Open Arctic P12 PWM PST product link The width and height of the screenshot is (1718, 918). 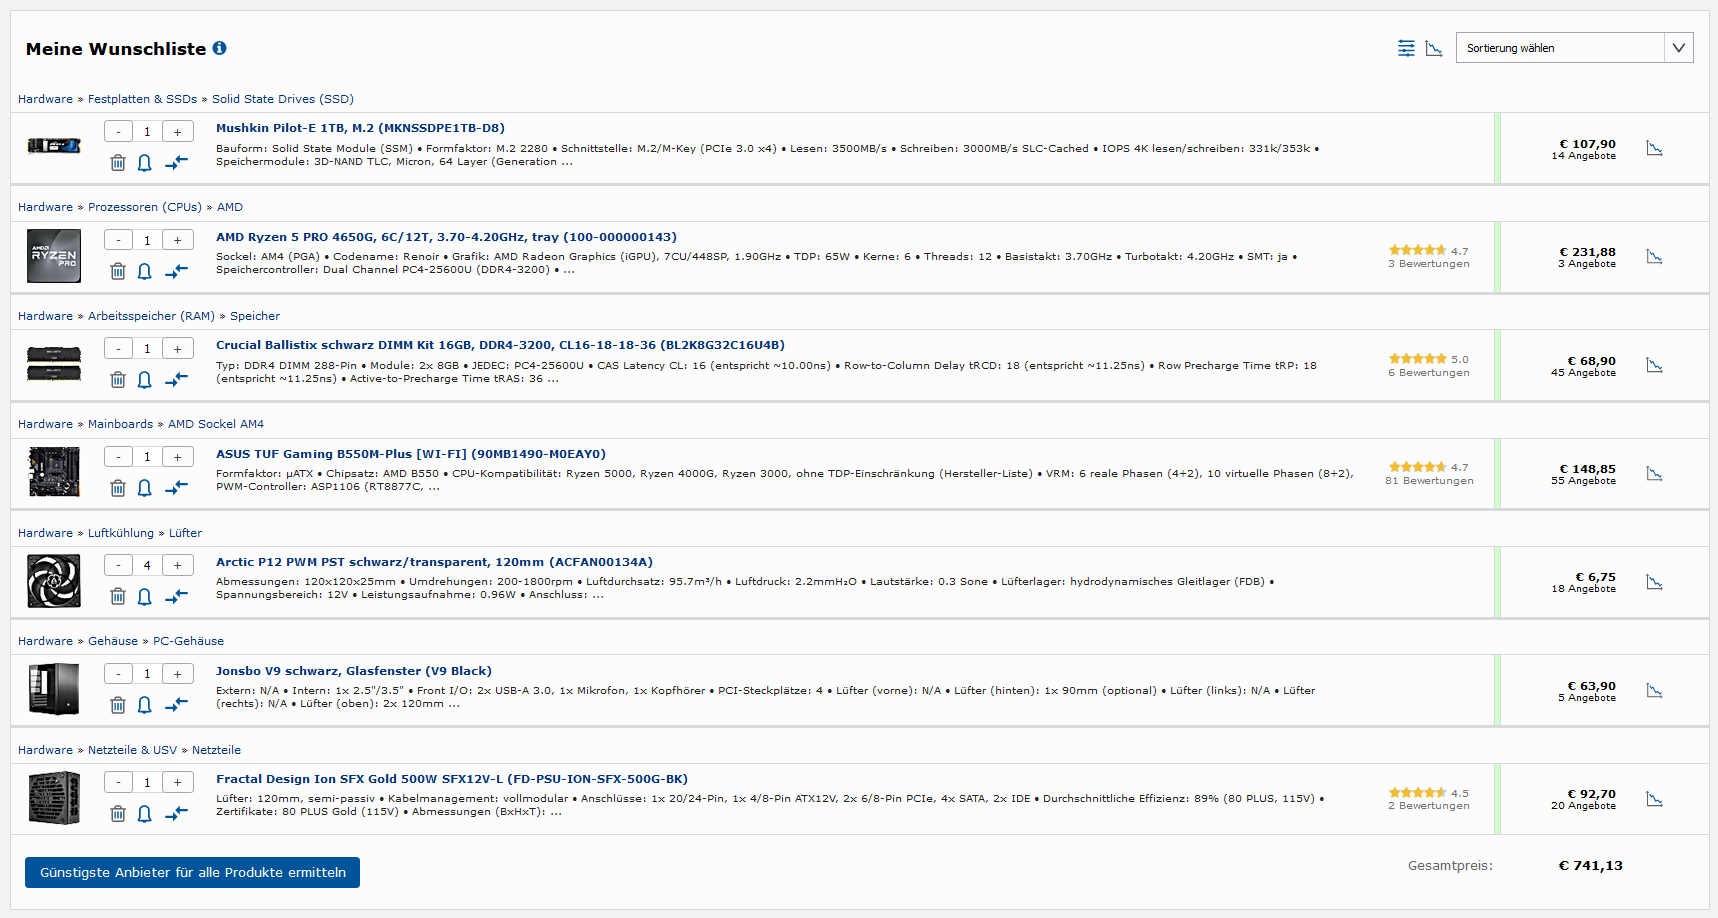[x=434, y=562]
